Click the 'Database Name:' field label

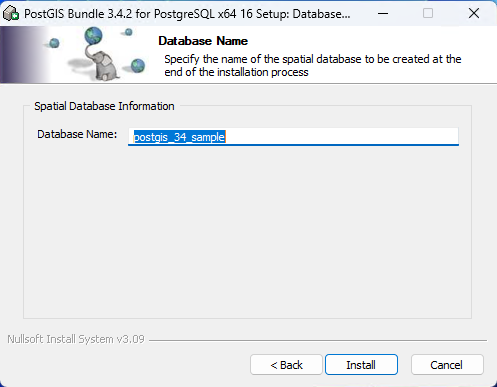pos(77,134)
